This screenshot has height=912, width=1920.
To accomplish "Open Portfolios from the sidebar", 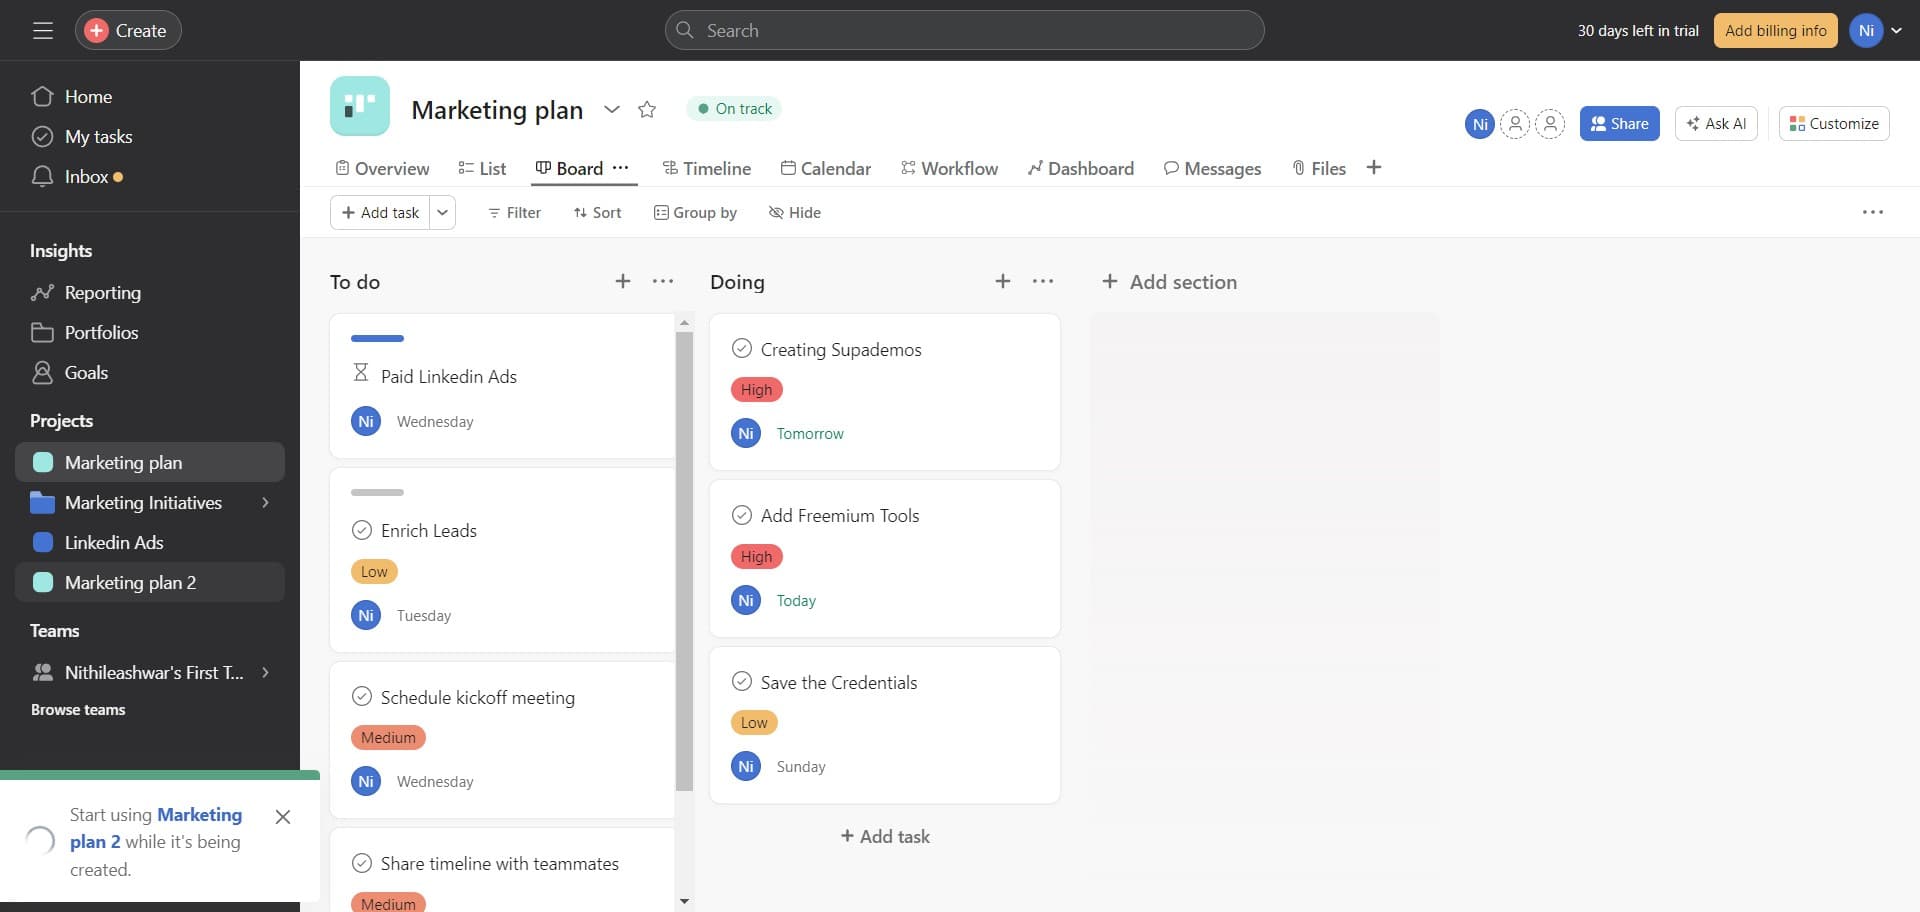I will [x=102, y=332].
